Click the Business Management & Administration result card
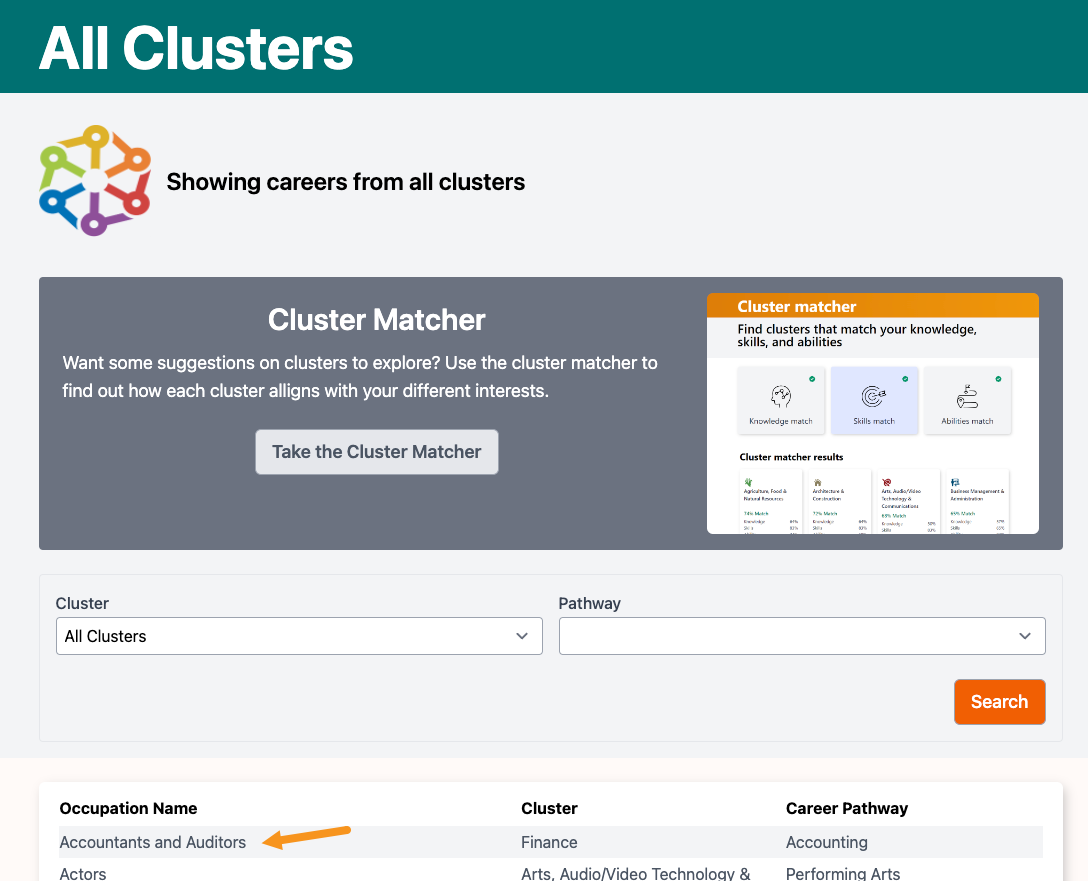 tap(978, 502)
